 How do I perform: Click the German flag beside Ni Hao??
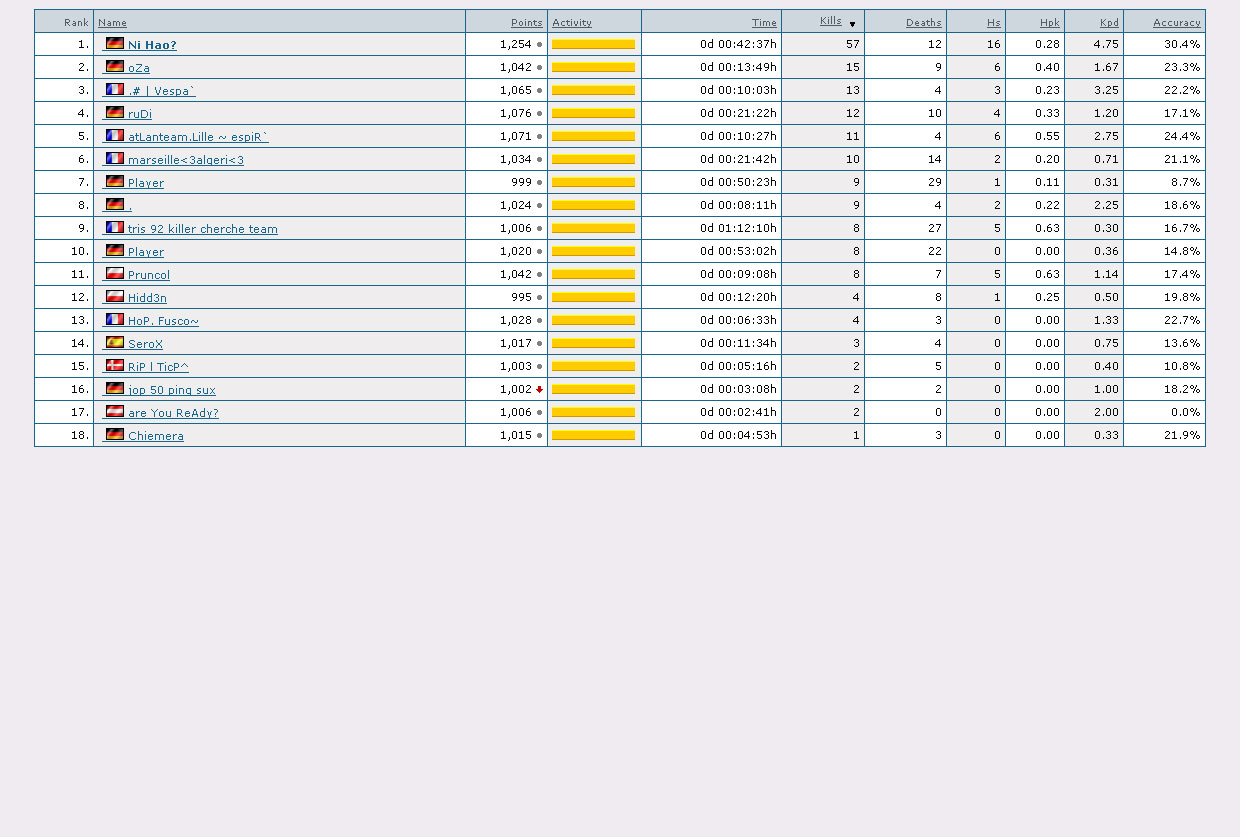115,44
